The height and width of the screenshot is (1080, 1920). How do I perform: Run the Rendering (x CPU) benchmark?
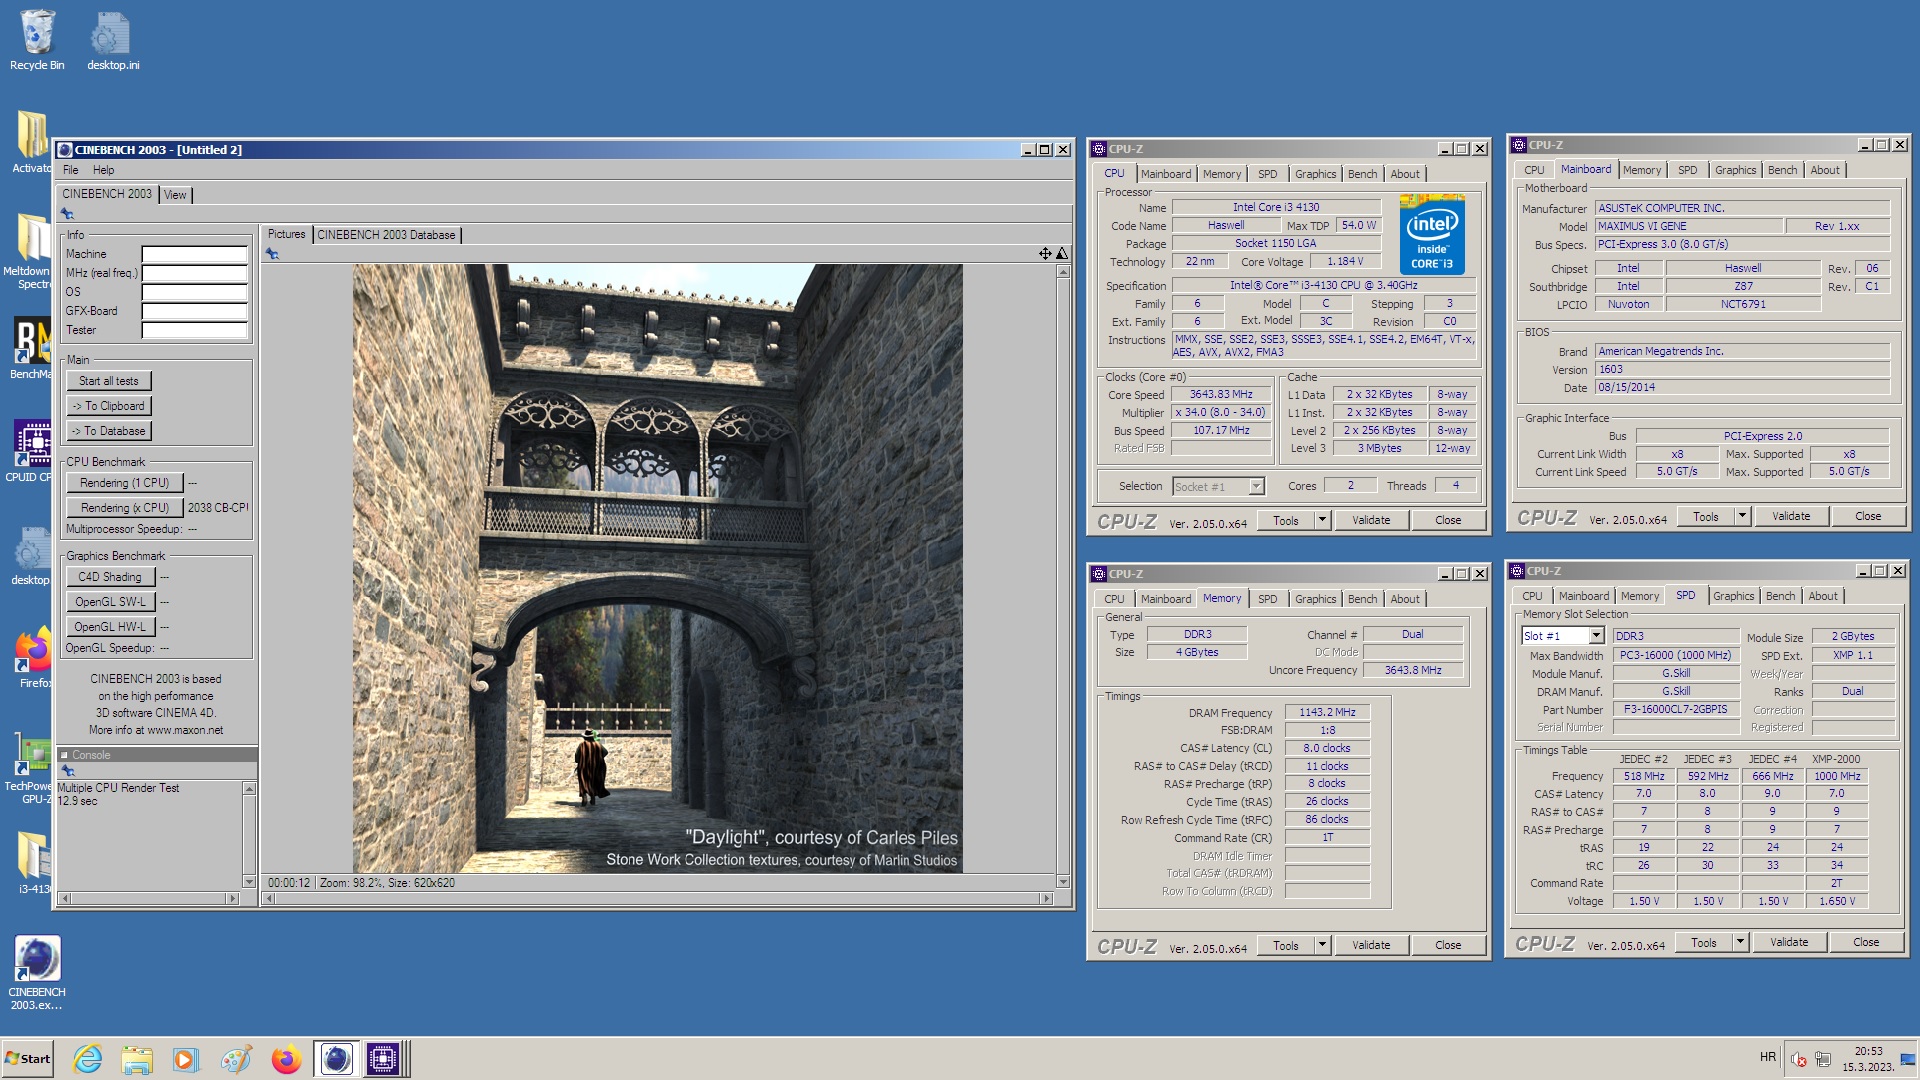coord(124,508)
